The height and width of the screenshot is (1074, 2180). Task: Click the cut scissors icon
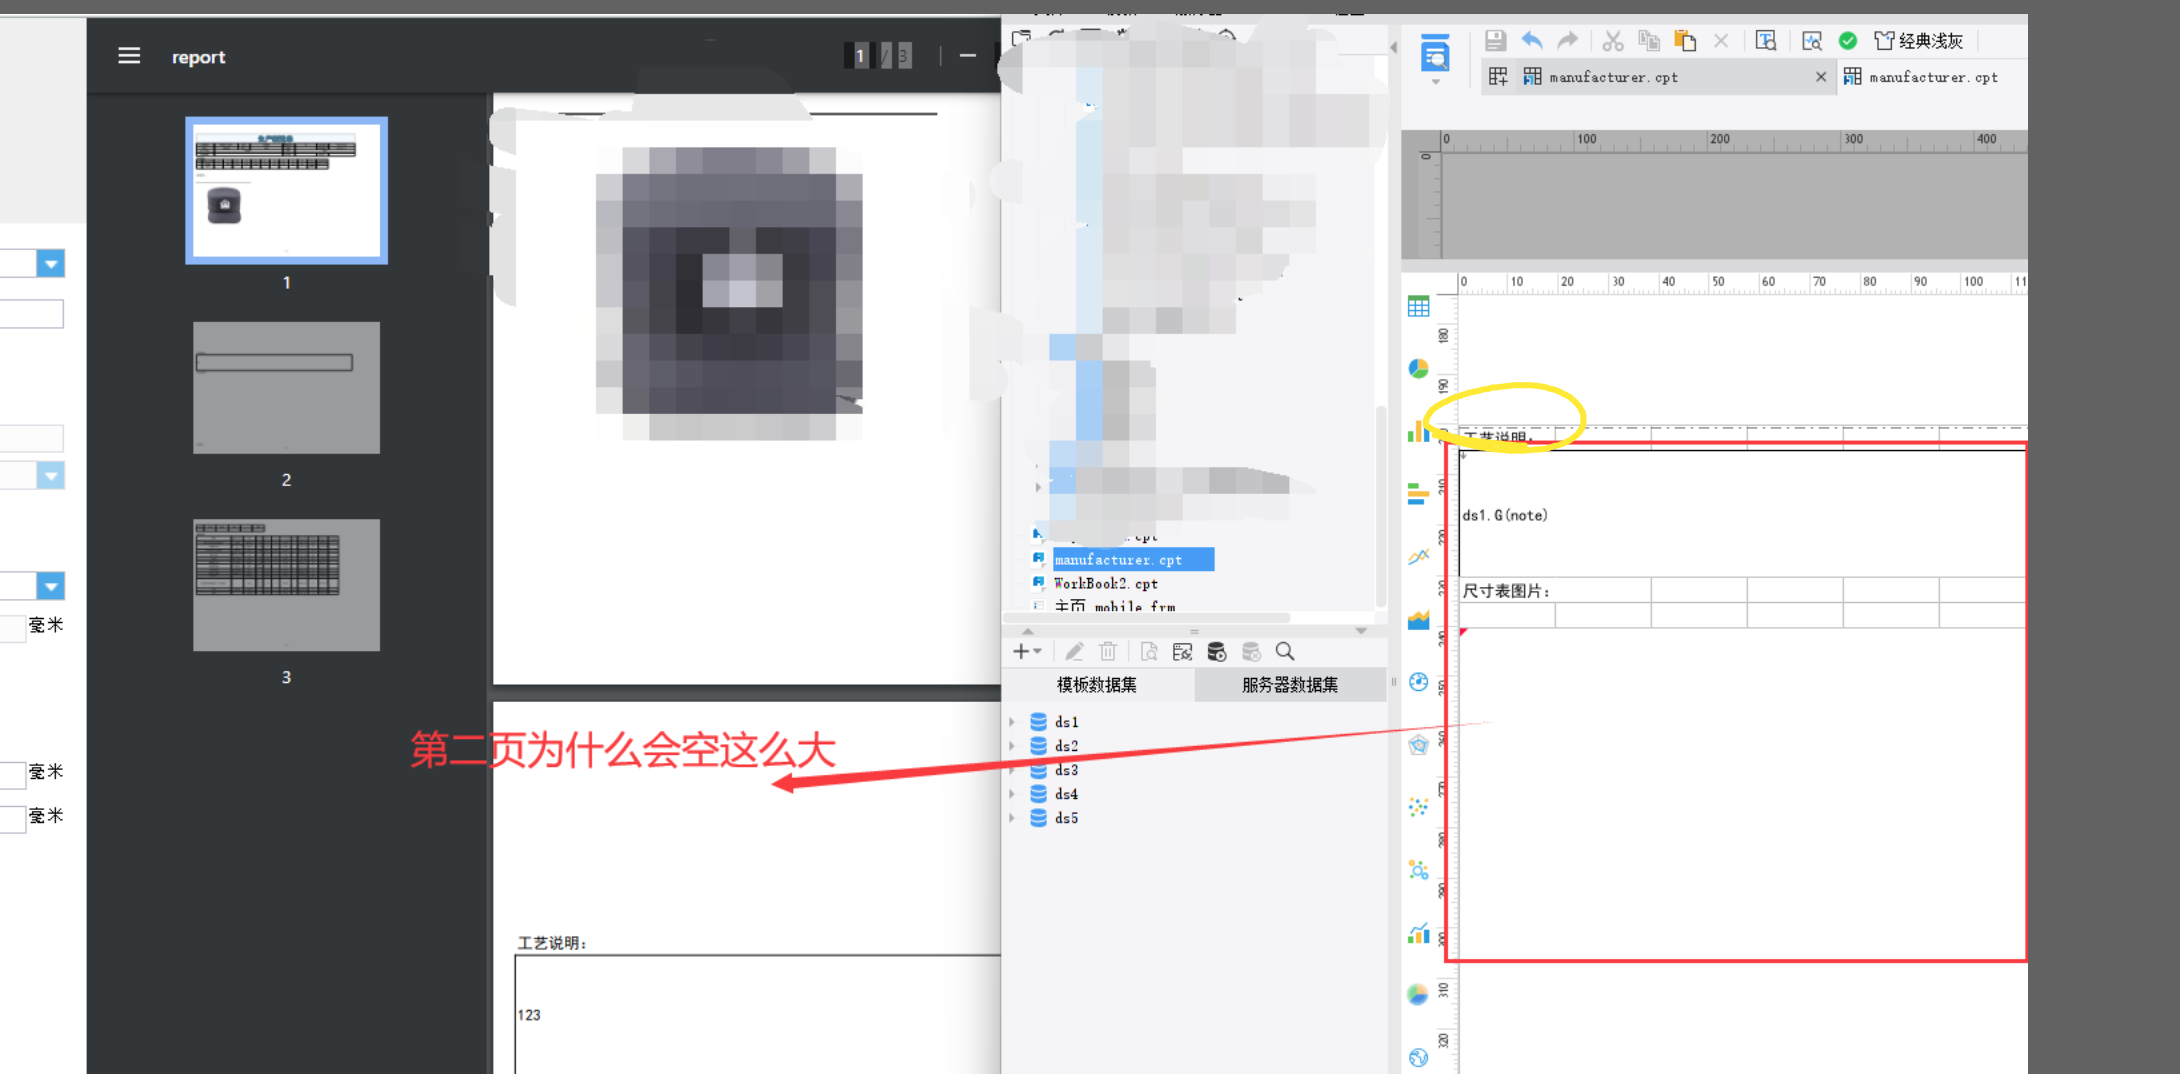1612,41
